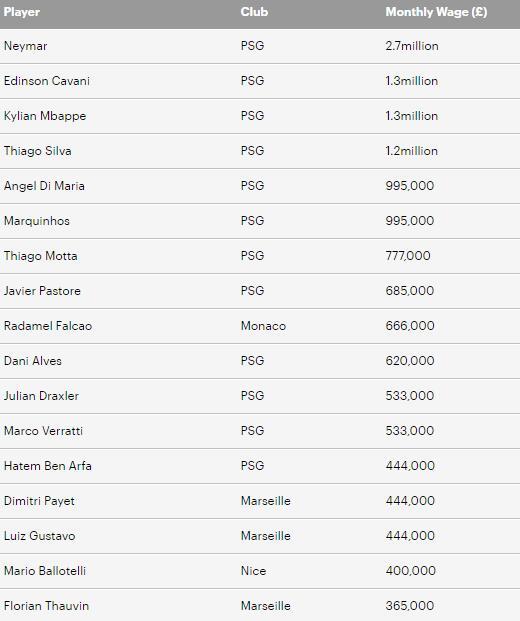The height and width of the screenshot is (621, 520).
Task: Click the Player column header
Action: [x=22, y=12]
